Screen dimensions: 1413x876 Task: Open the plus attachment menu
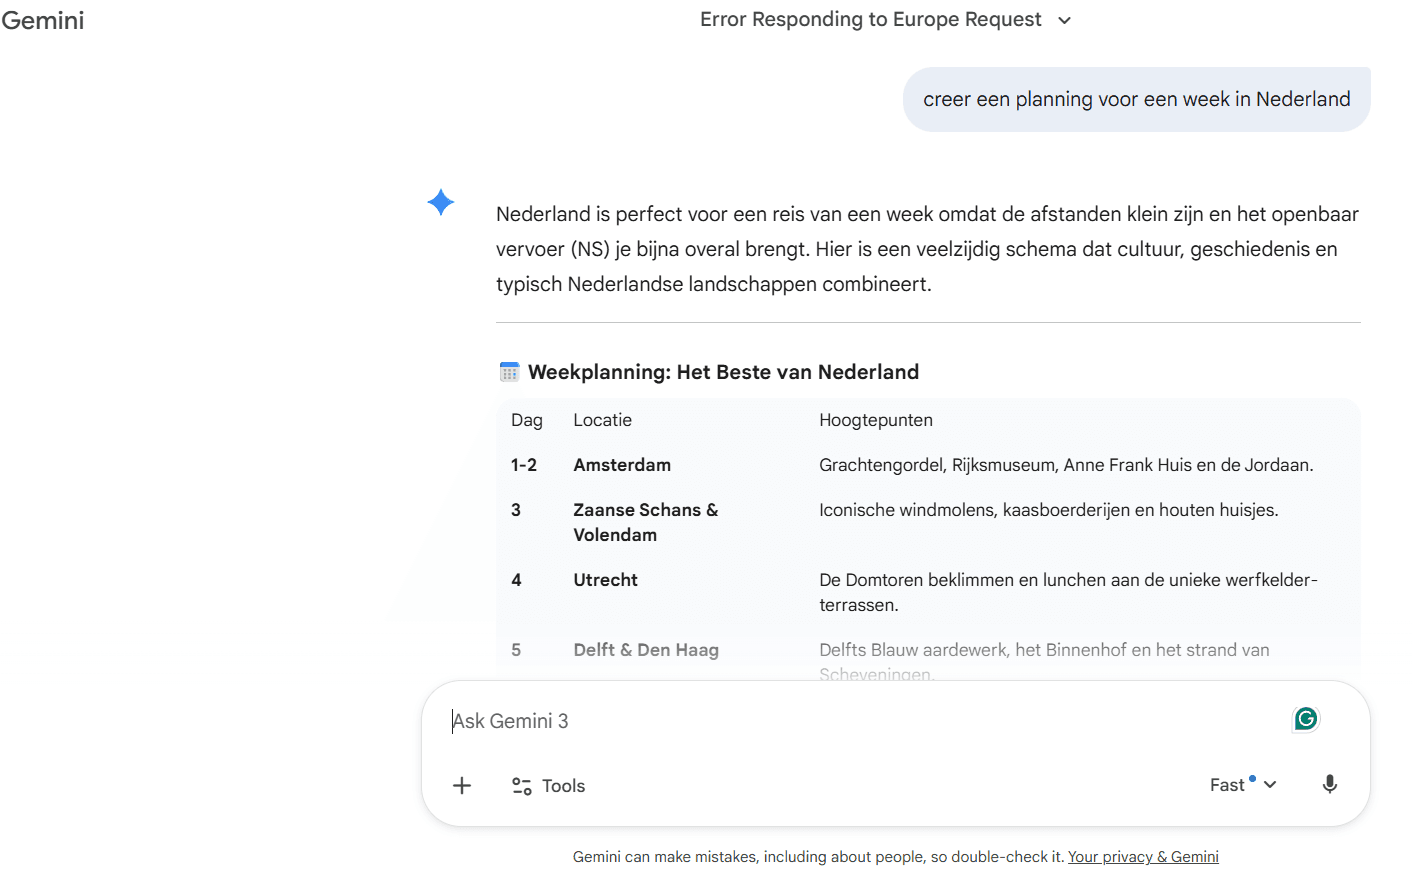[x=462, y=786]
